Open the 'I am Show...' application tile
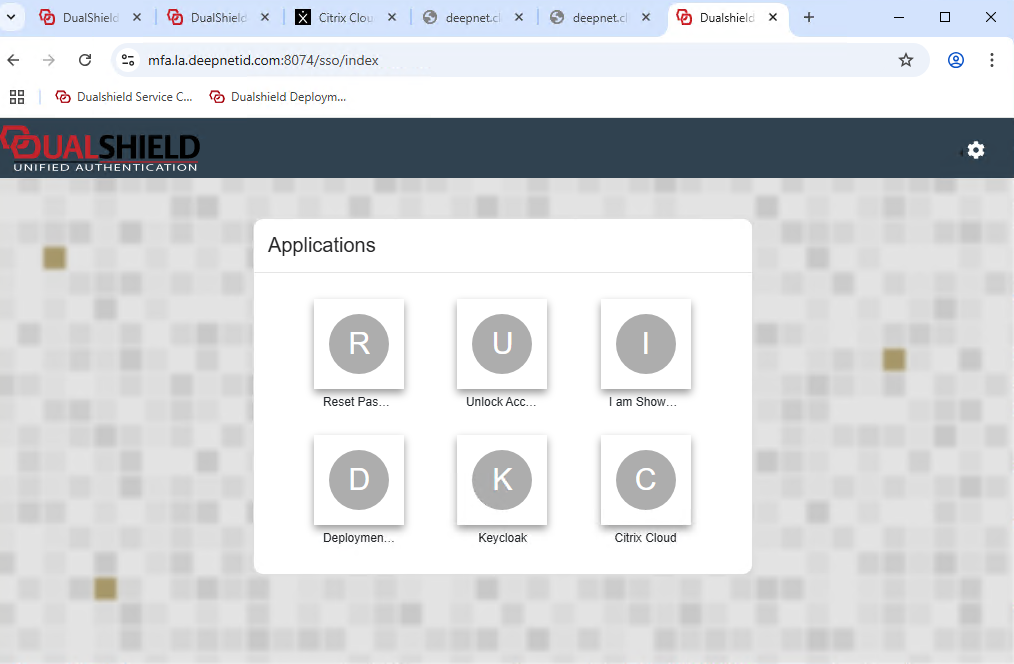Viewport: 1014px width, 664px height. 645,344
